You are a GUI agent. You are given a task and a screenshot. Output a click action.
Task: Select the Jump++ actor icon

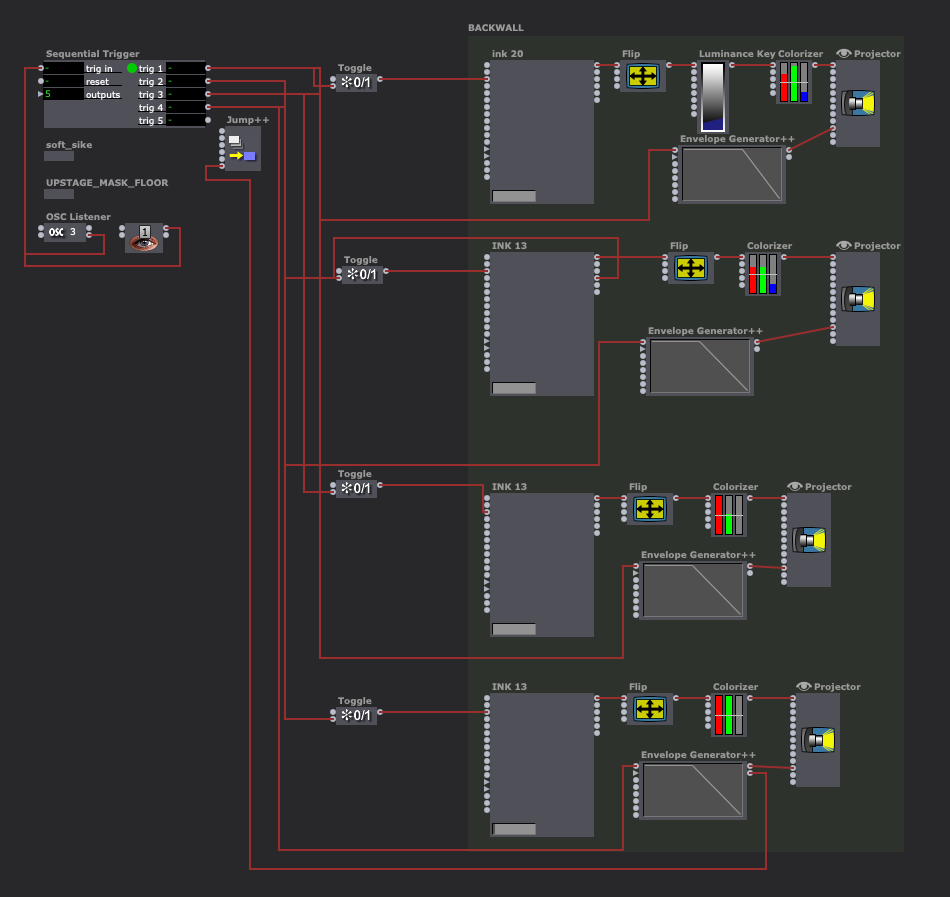242,148
